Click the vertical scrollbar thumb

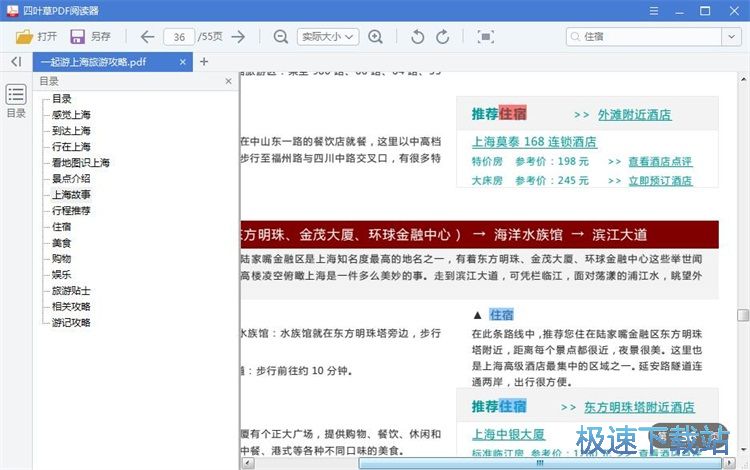(743, 315)
